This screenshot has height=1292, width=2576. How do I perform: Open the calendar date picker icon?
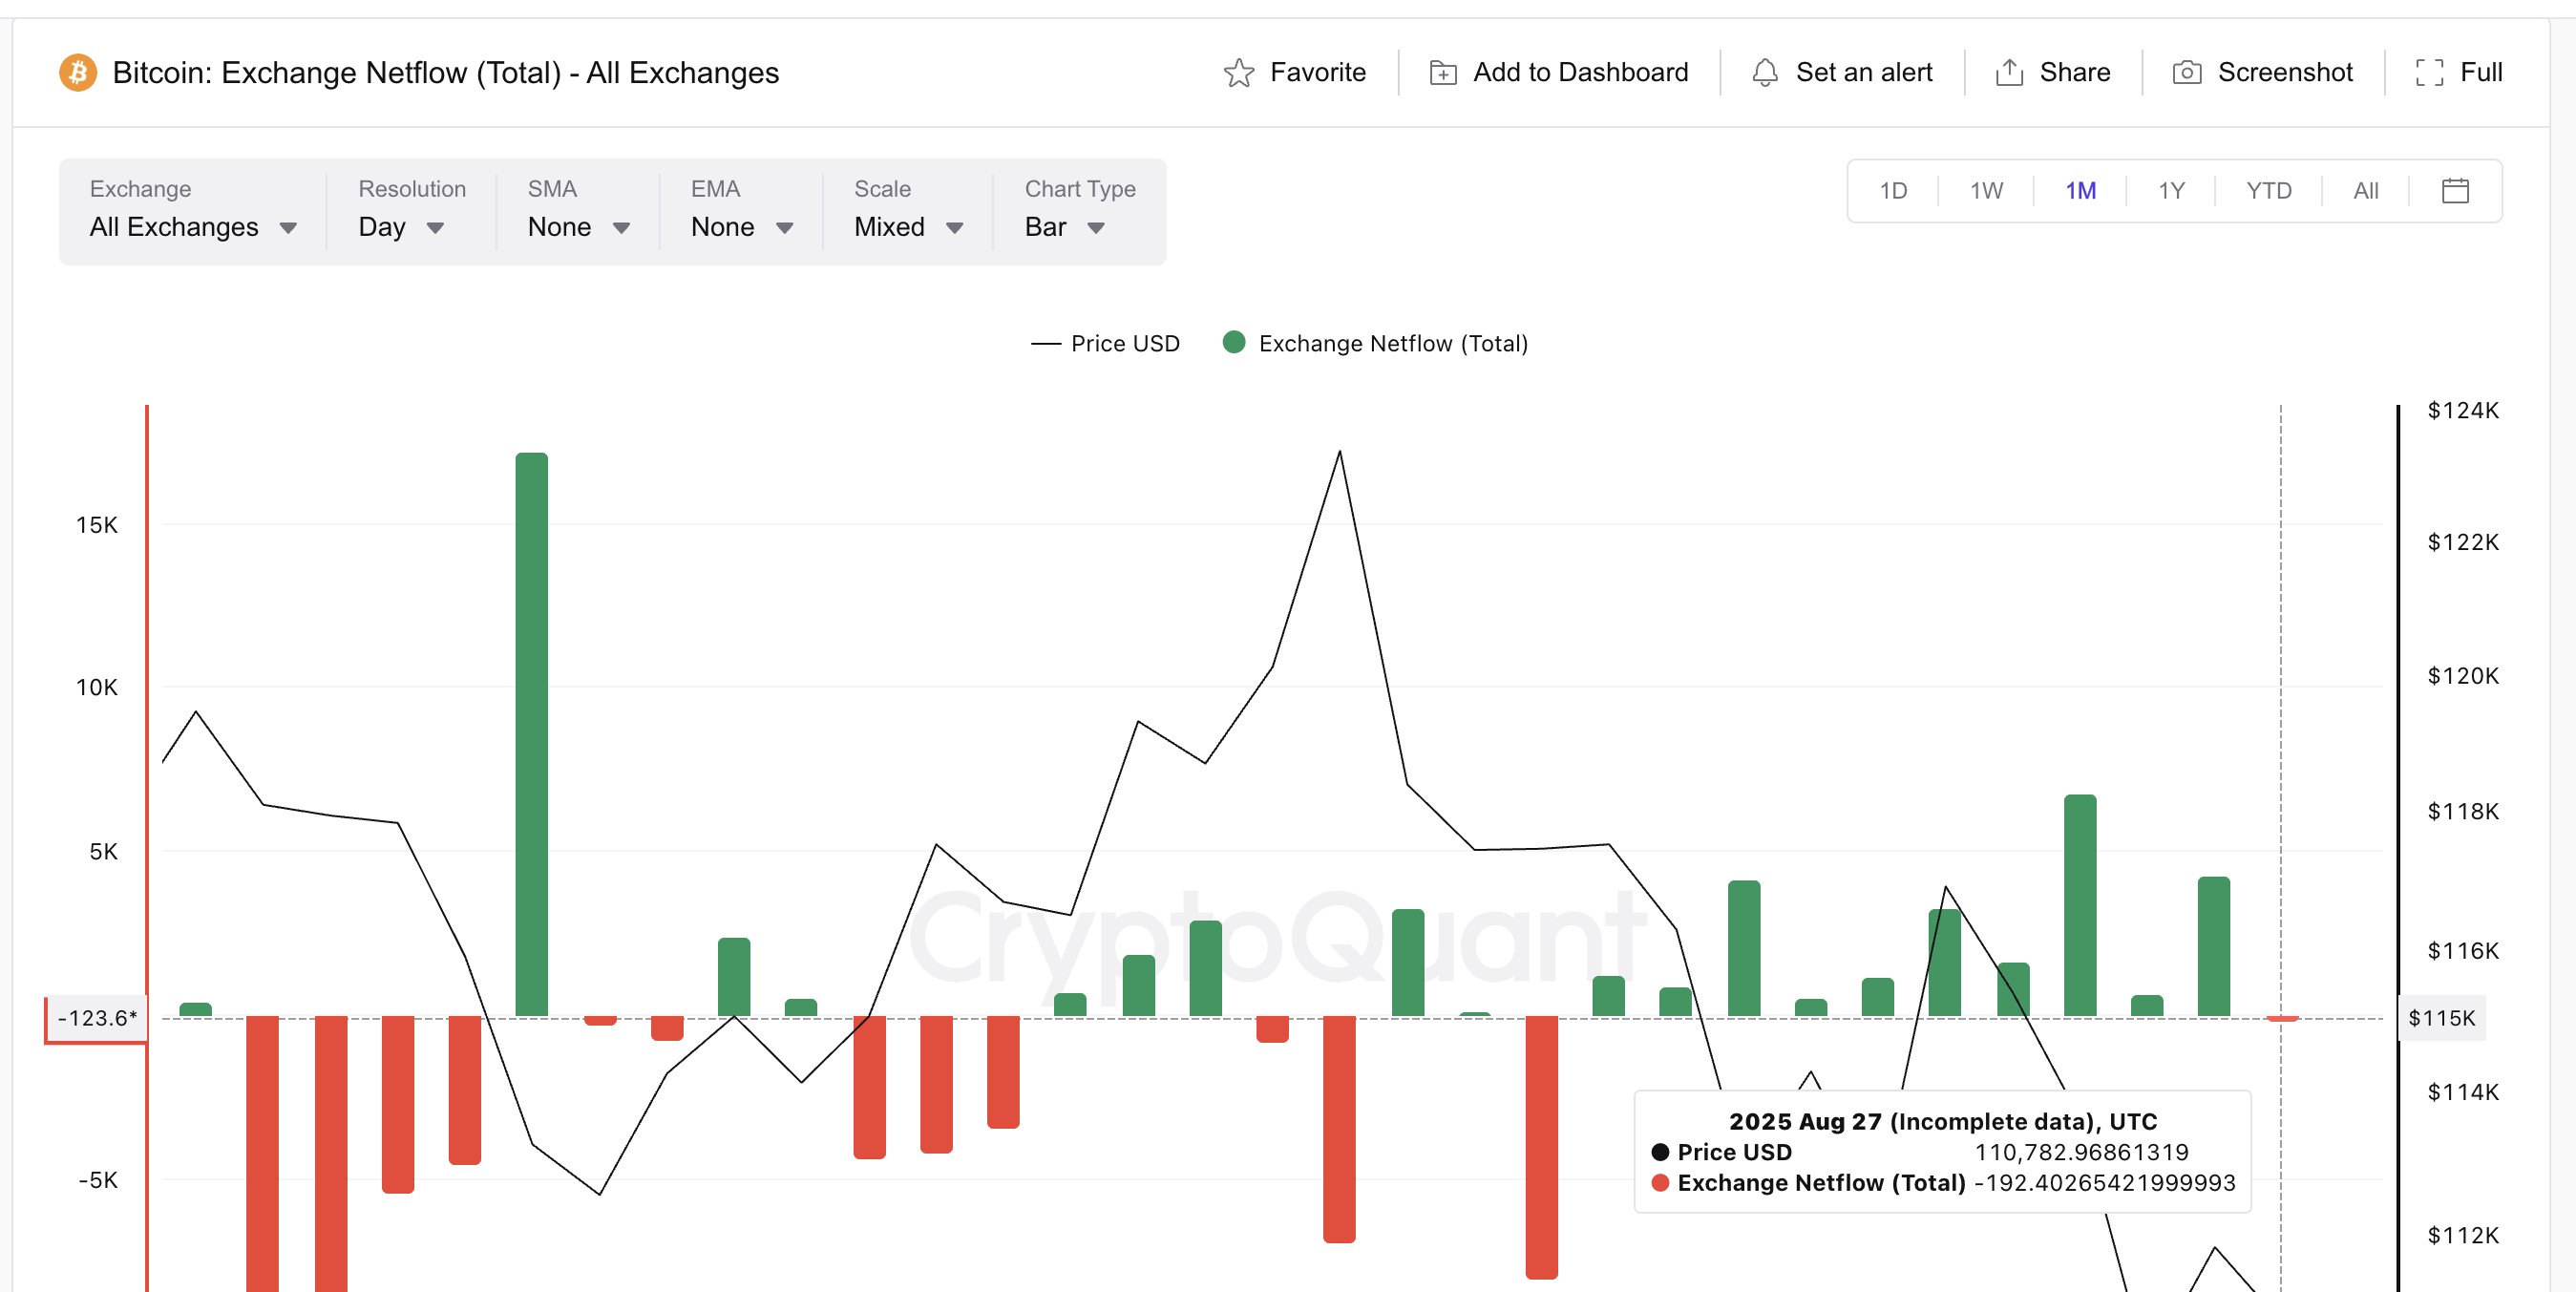click(2455, 190)
